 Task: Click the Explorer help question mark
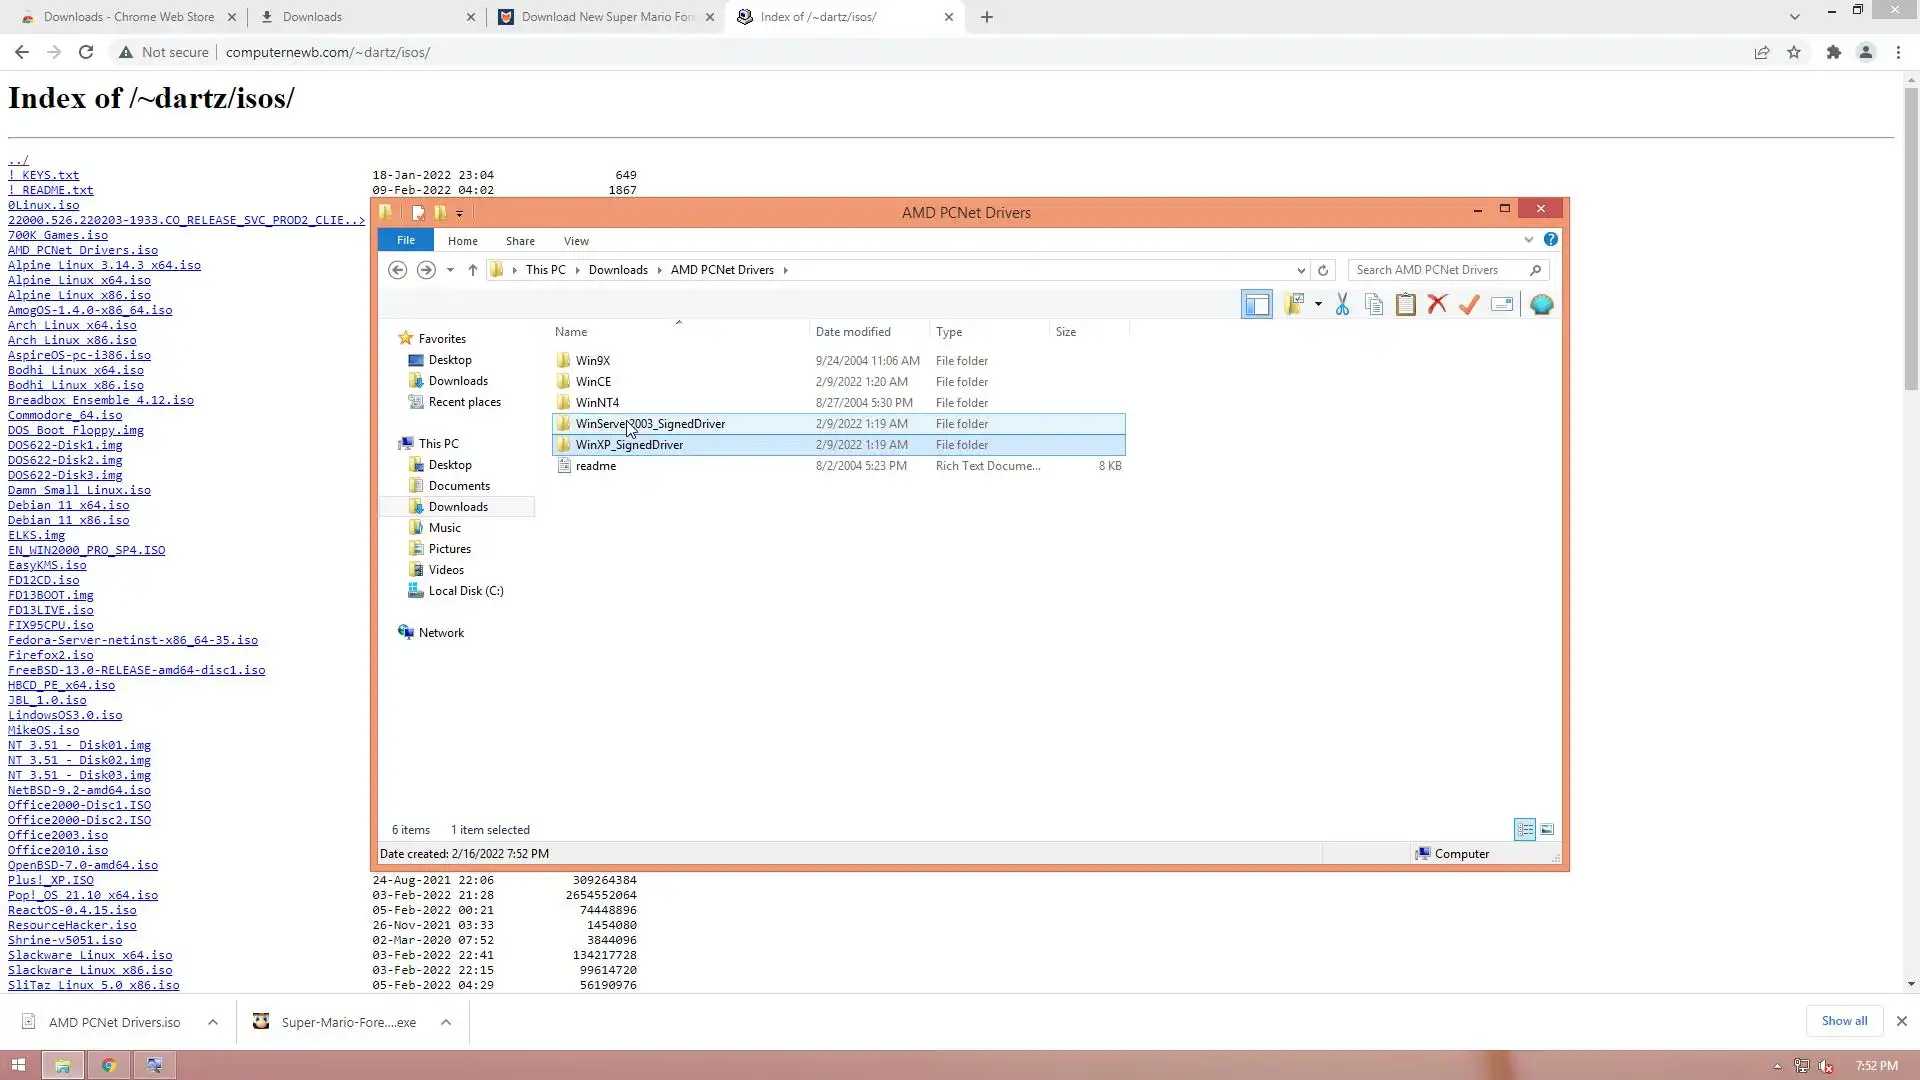point(1550,240)
